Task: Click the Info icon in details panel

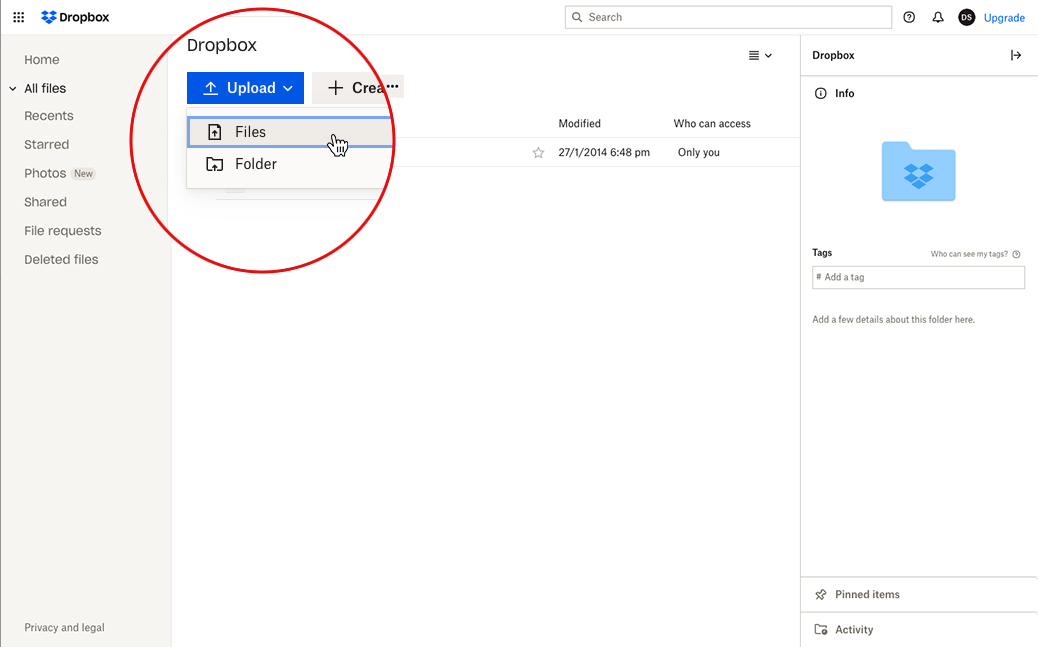Action: [x=821, y=93]
